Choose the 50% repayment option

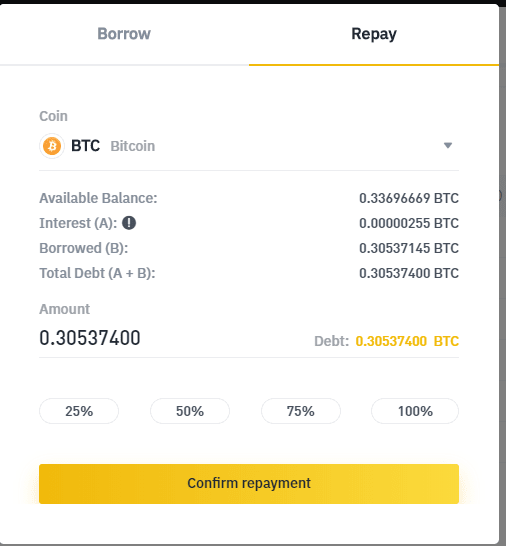coord(190,411)
